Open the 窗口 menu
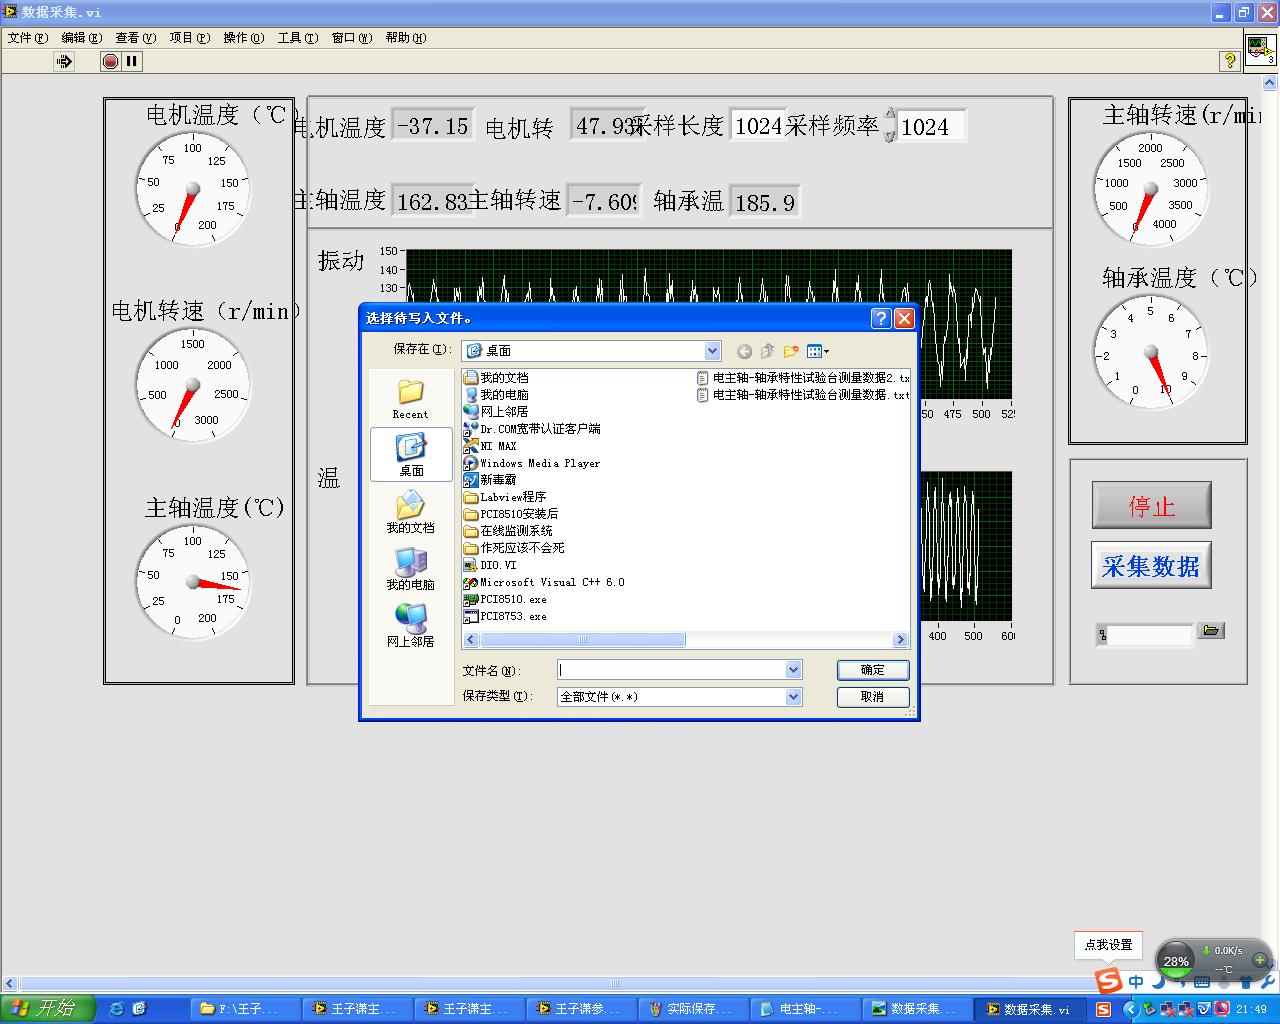1280x1024 pixels. 352,38
